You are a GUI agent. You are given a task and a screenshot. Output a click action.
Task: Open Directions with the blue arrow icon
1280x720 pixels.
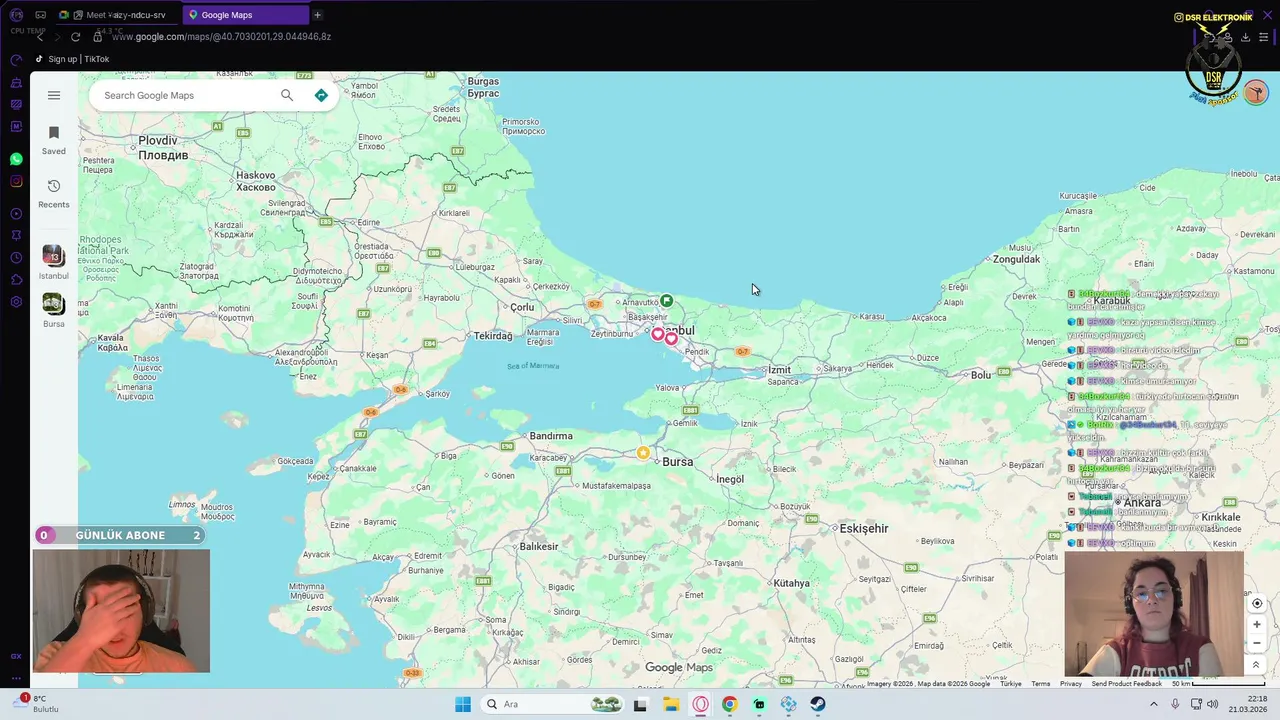pos(321,95)
